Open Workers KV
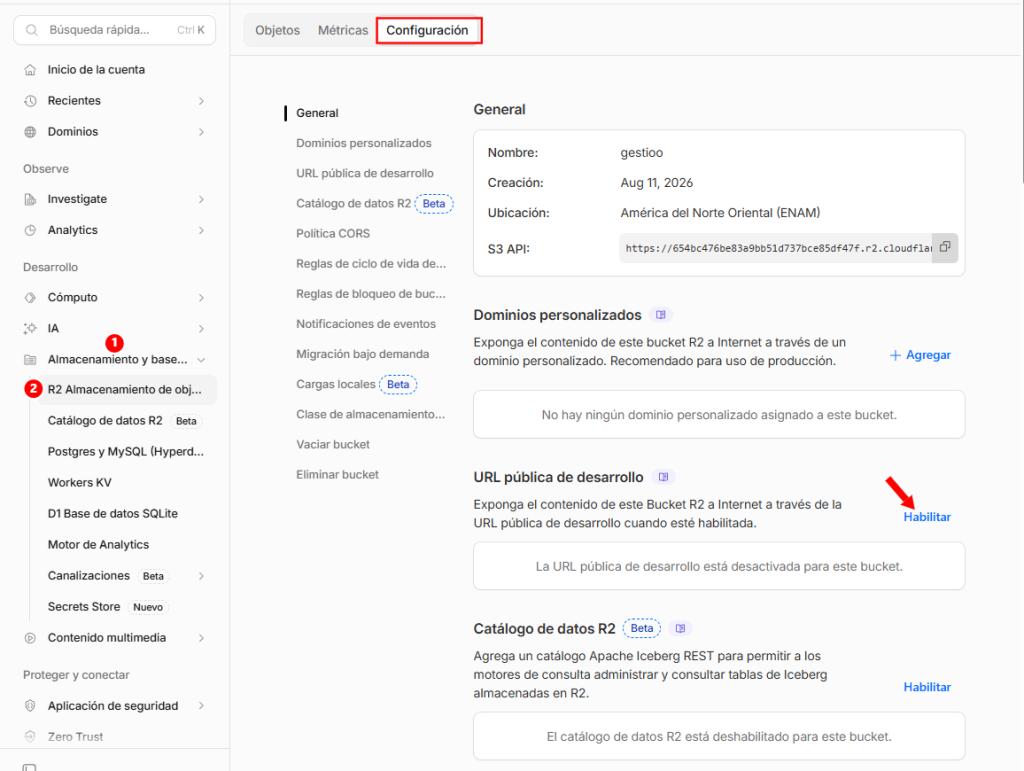Screen dimensions: 1024x771 pyautogui.click(x=80, y=482)
